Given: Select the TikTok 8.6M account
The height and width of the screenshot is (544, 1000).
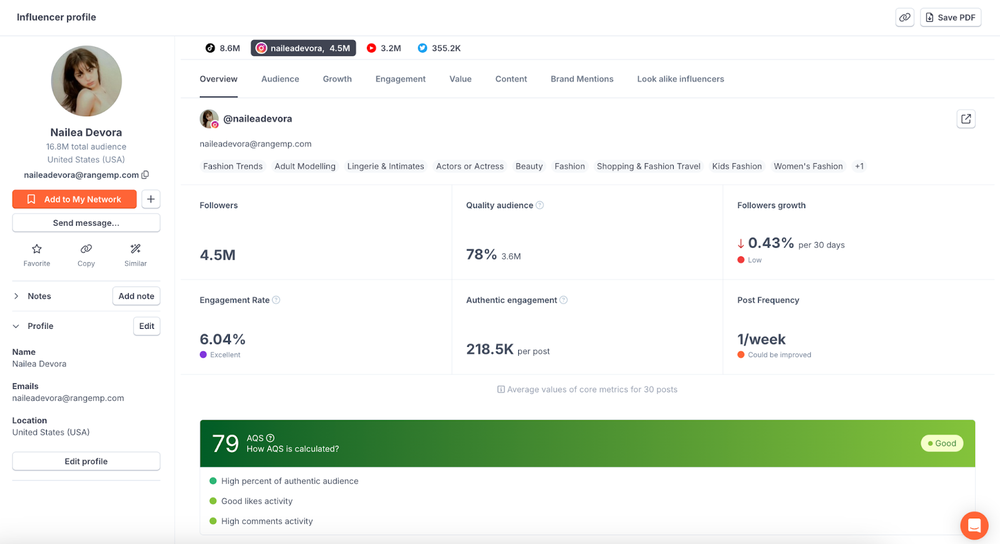Looking at the screenshot, I should 223,48.
